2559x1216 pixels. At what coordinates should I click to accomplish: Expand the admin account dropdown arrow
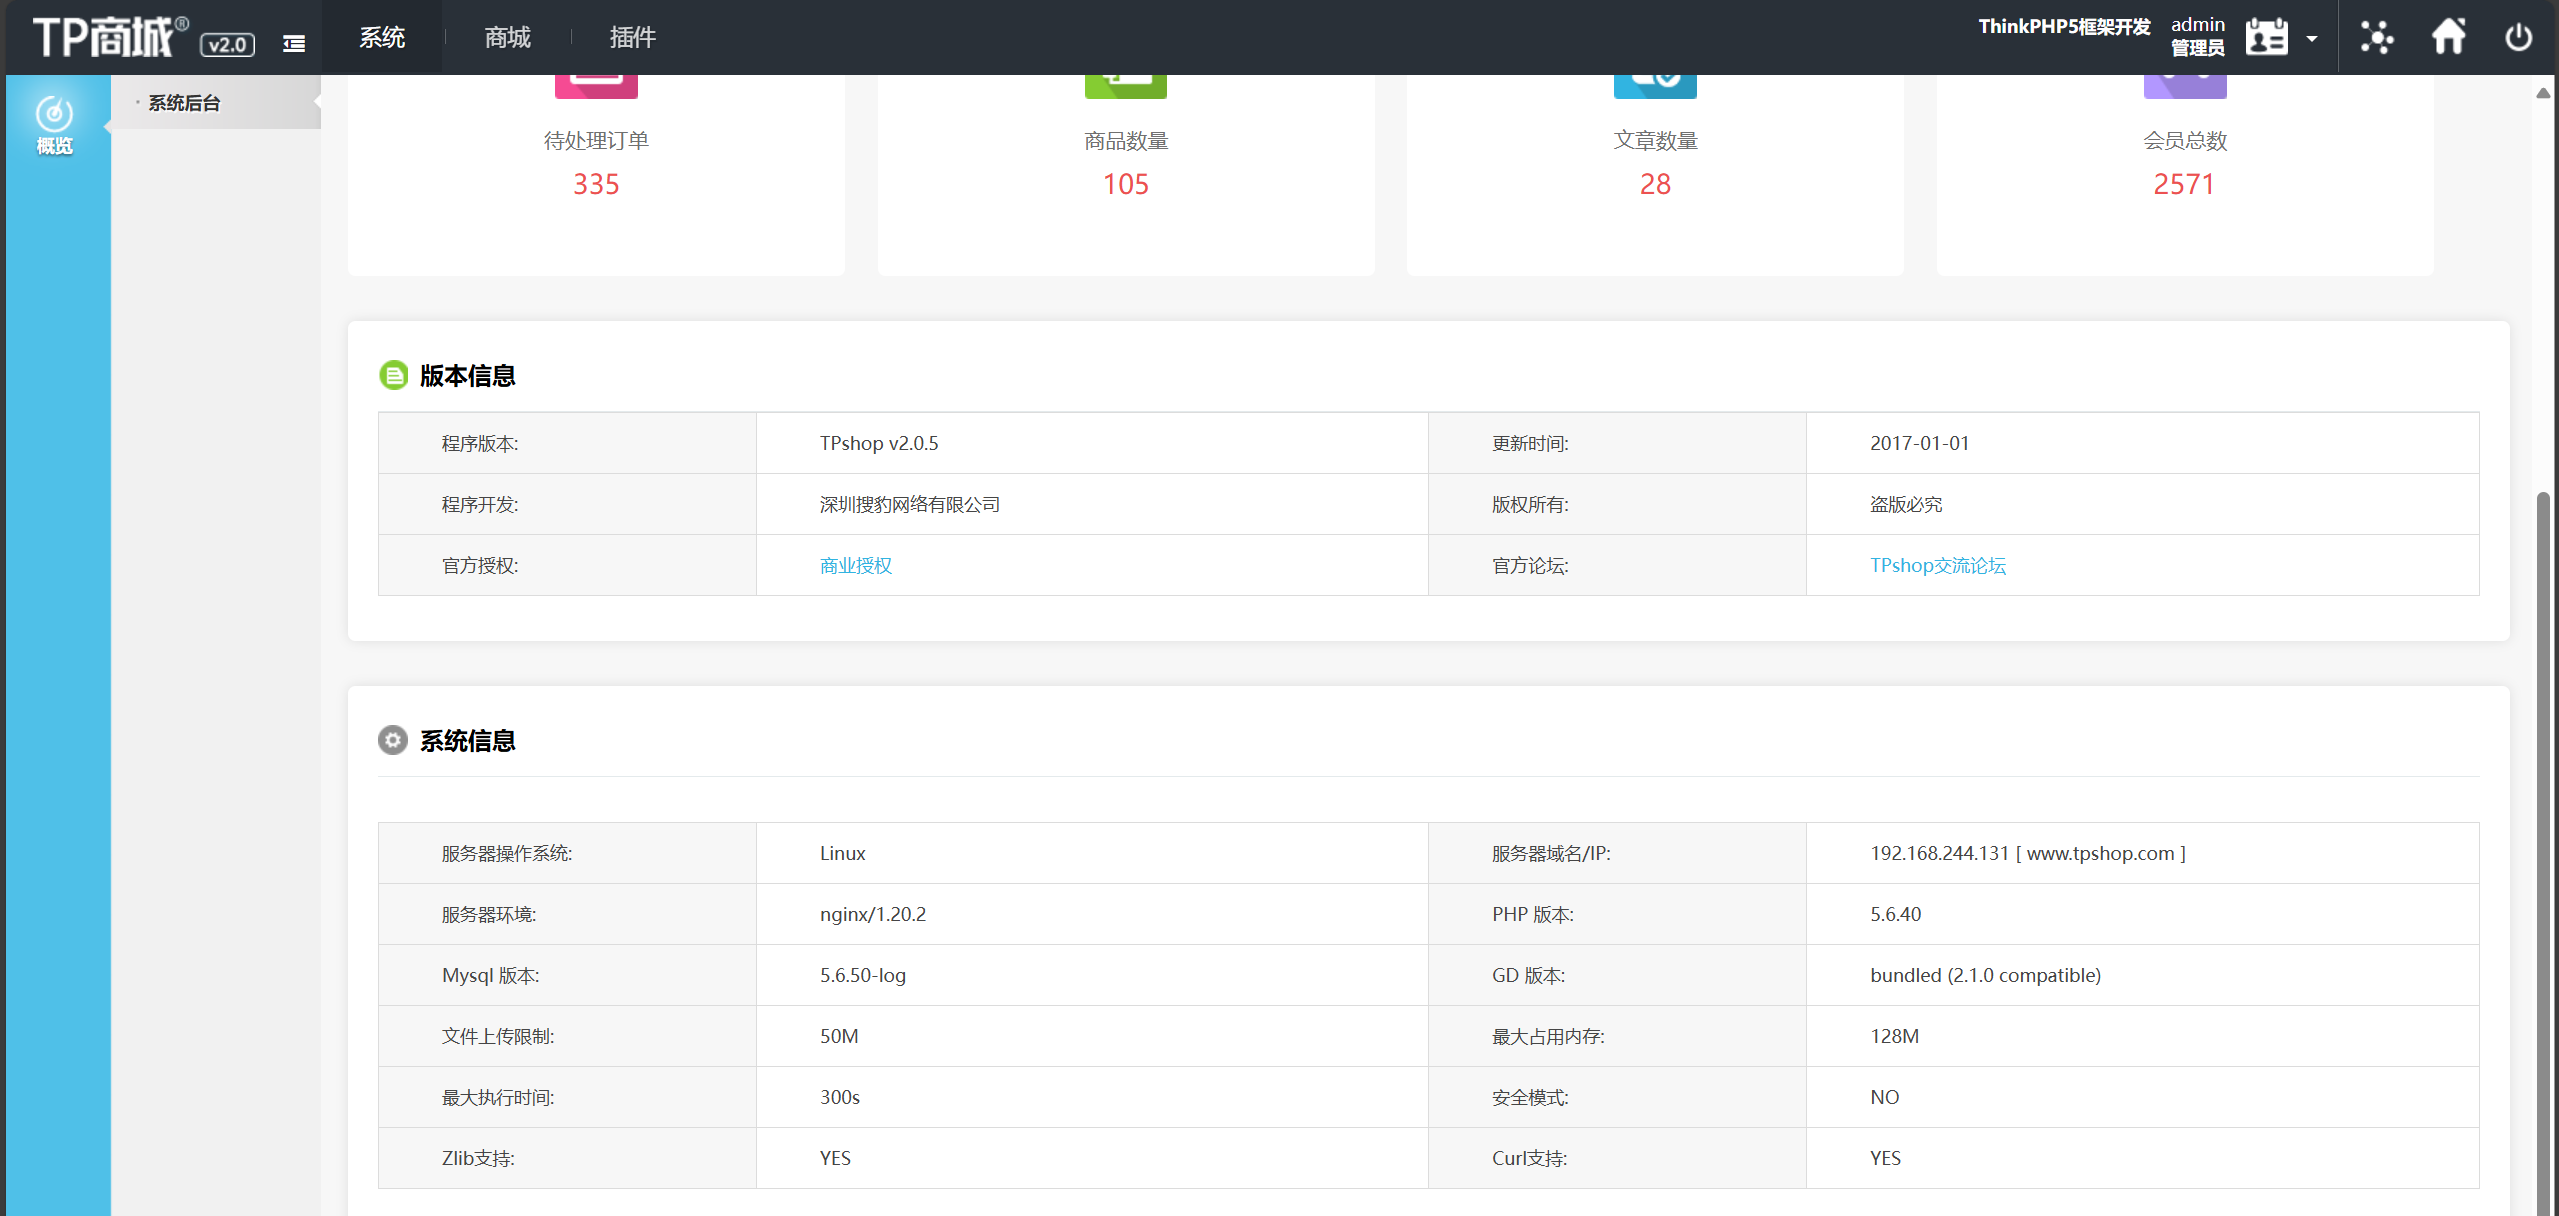click(2312, 39)
